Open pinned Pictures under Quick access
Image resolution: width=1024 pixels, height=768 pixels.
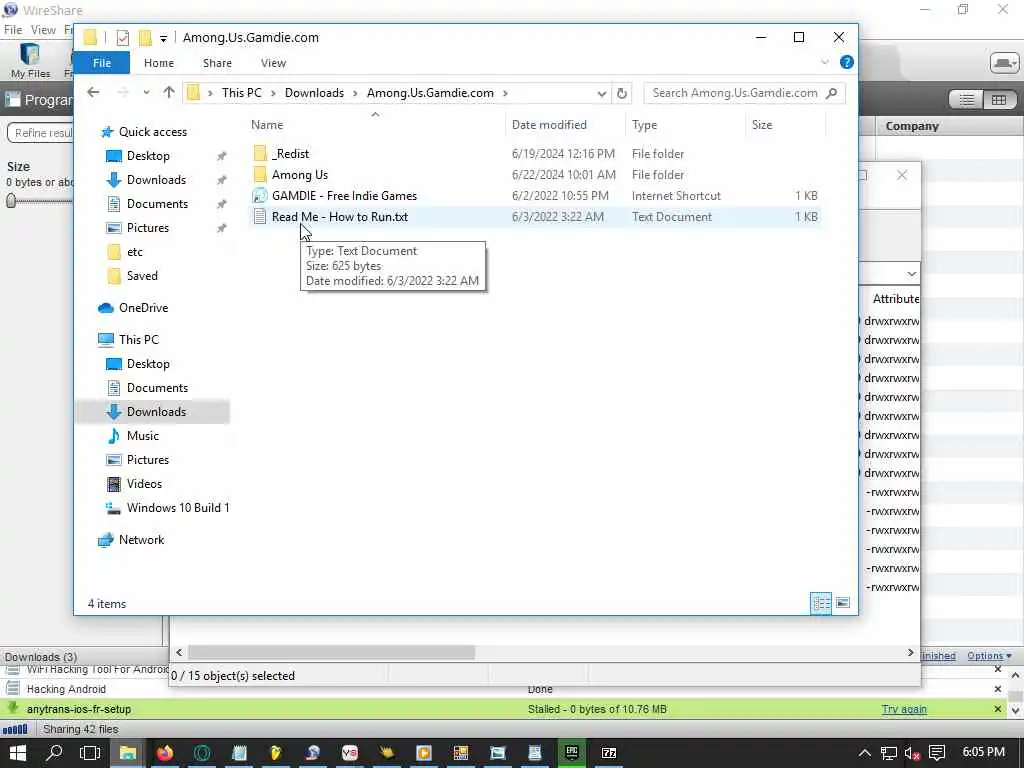[x=148, y=227]
